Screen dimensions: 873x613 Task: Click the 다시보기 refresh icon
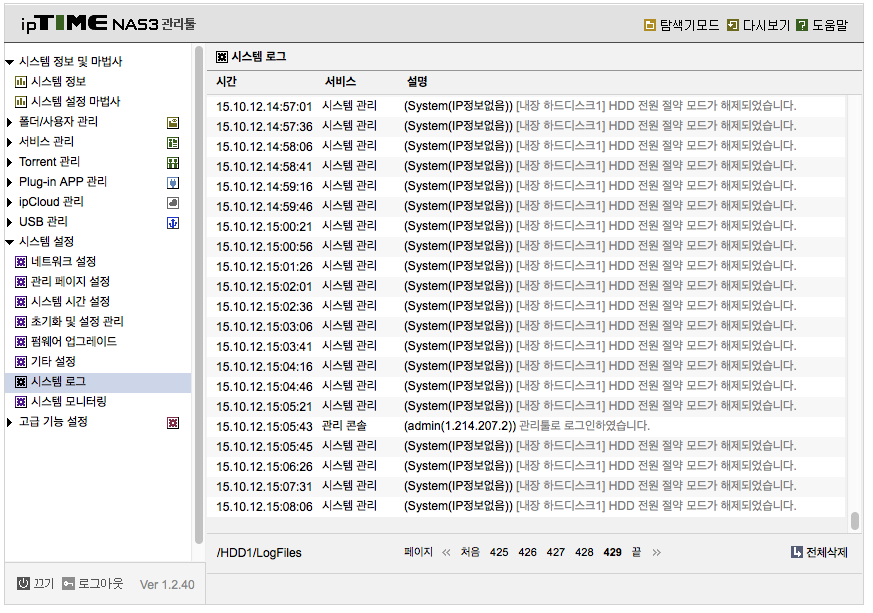point(733,25)
